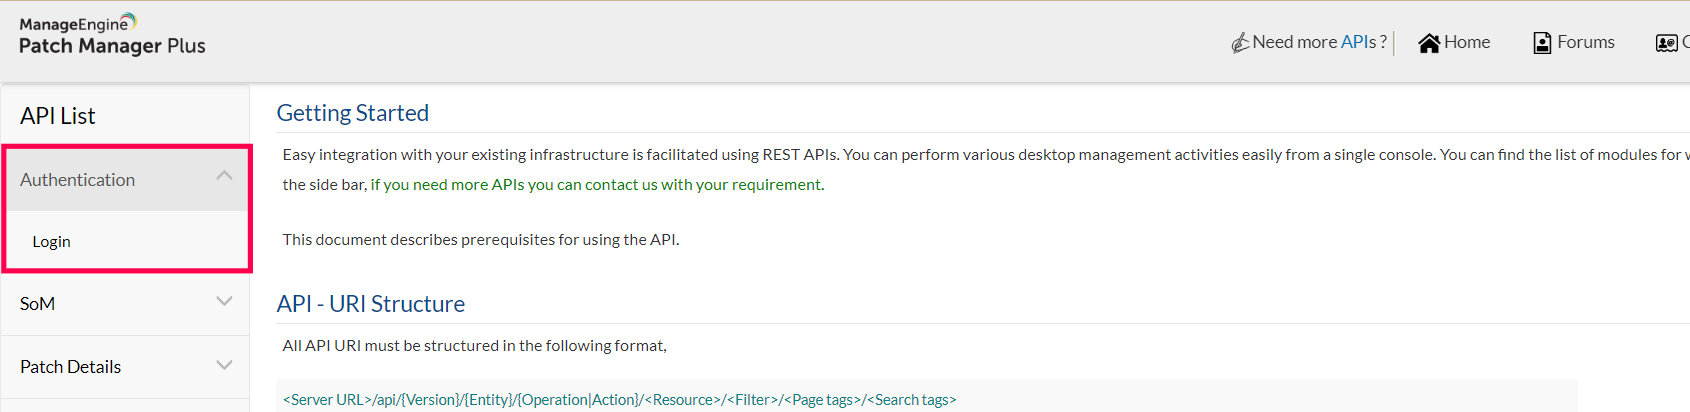
Task: Click the Forums document icon
Action: point(1542,43)
